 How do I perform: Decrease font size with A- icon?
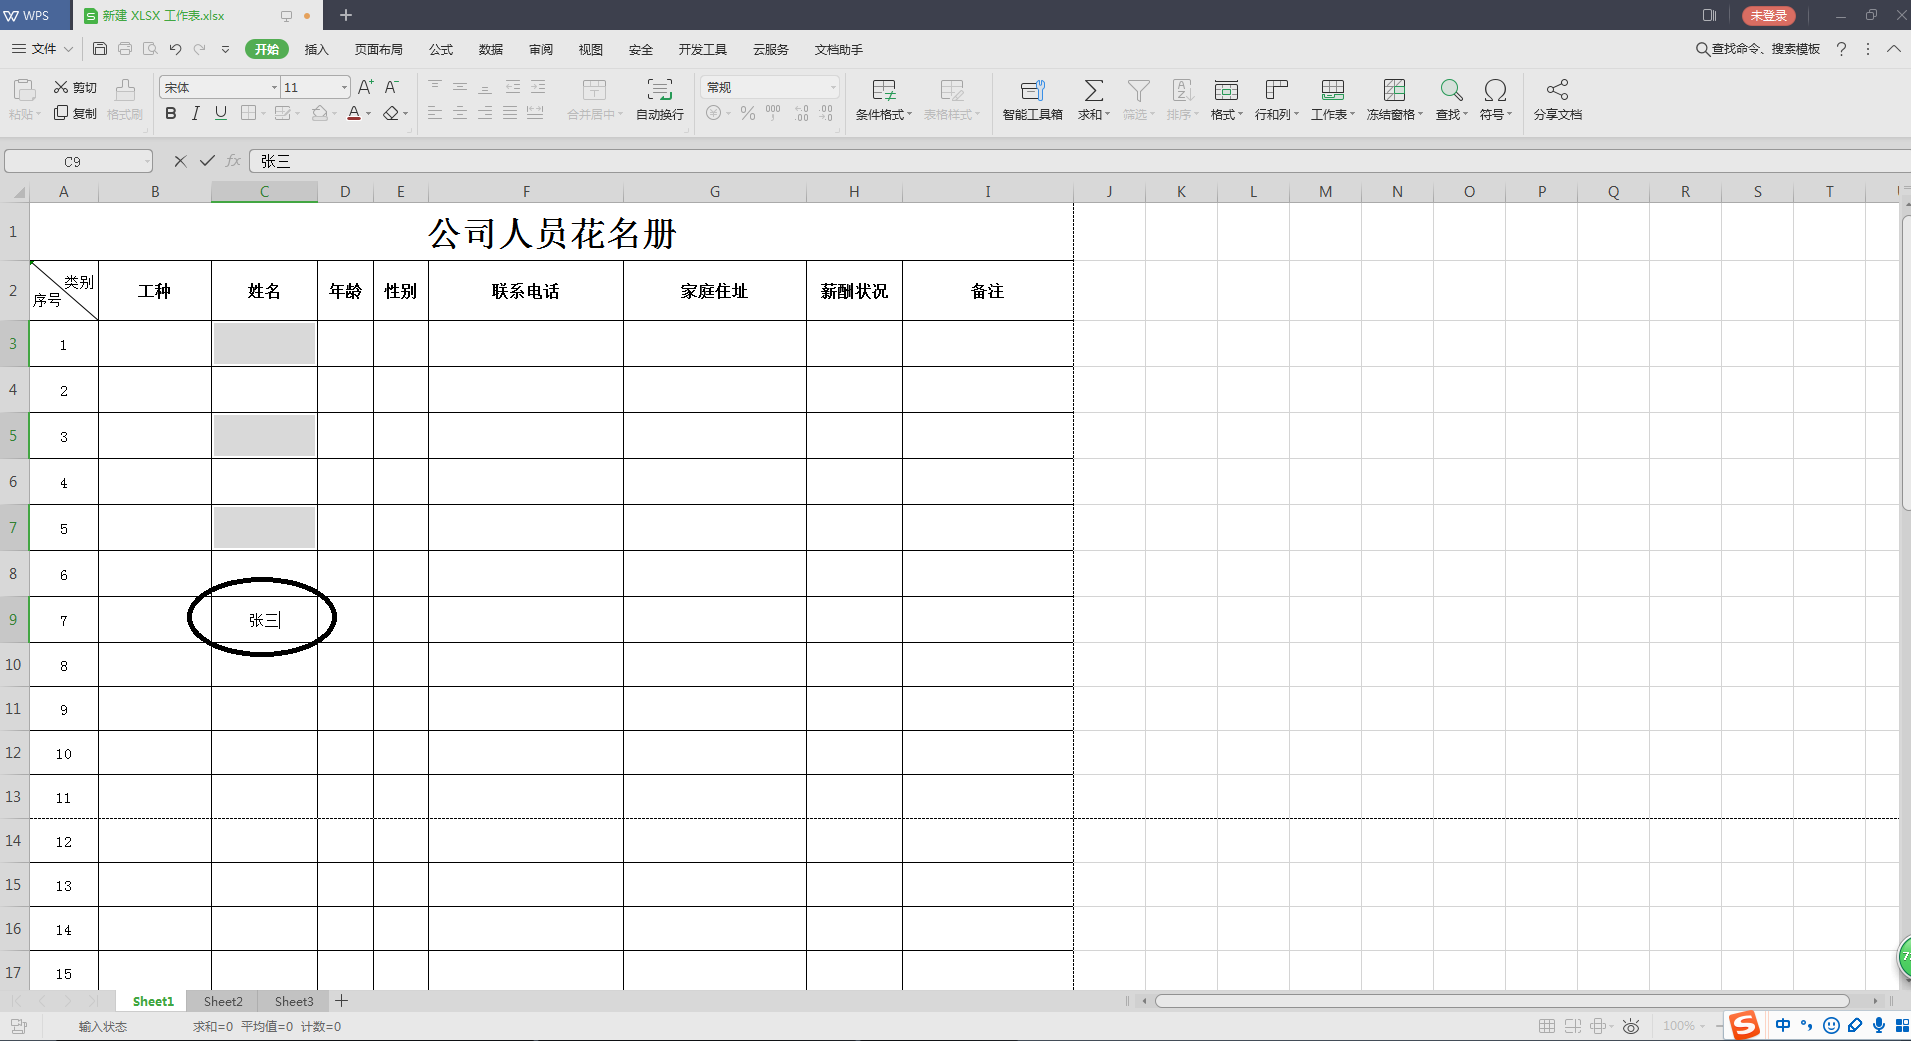(392, 88)
